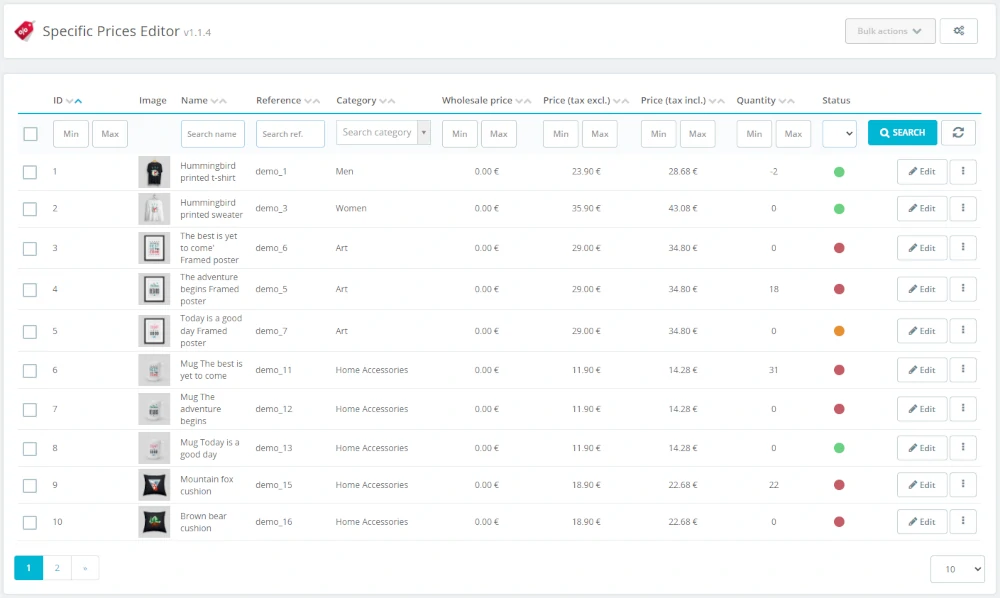Click the refresh icon next to Search
The image size is (1000, 598).
tap(958, 133)
